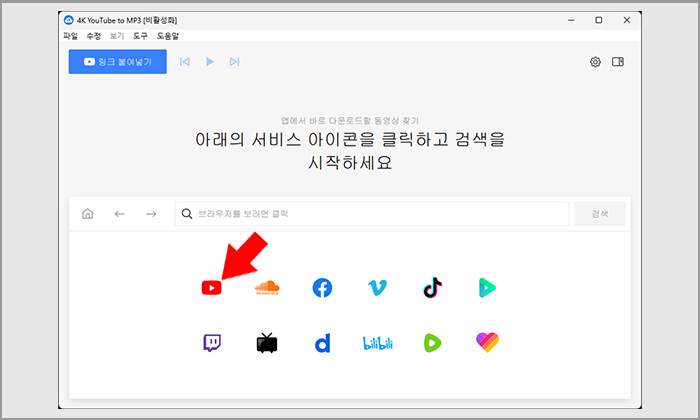The height and width of the screenshot is (420, 700).
Task: Play the current track
Action: pyautogui.click(x=210, y=62)
